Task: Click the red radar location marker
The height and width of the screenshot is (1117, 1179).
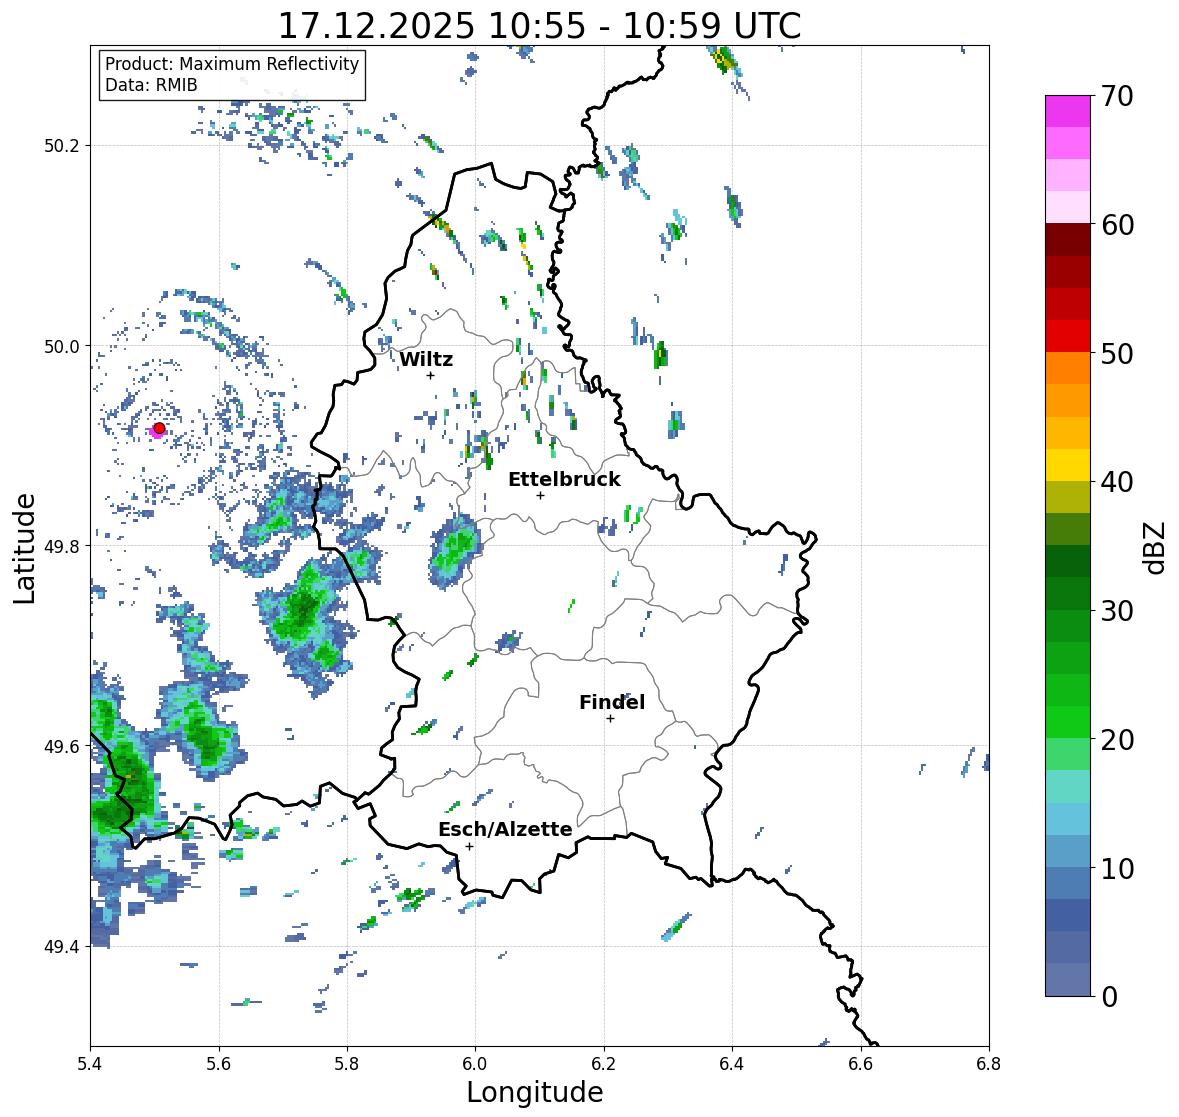Action: click(x=159, y=428)
